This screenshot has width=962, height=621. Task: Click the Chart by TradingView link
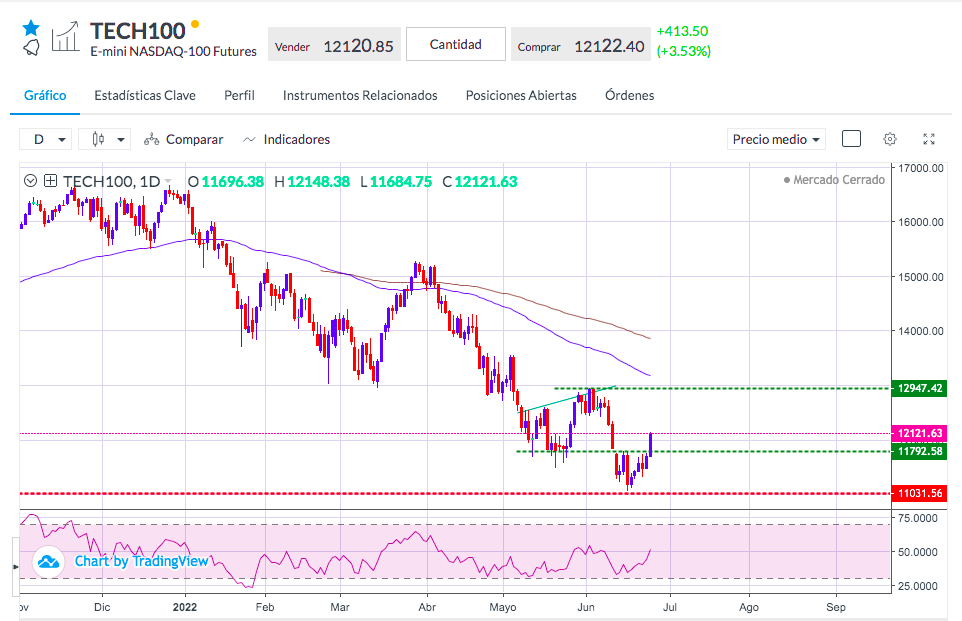tap(142, 561)
